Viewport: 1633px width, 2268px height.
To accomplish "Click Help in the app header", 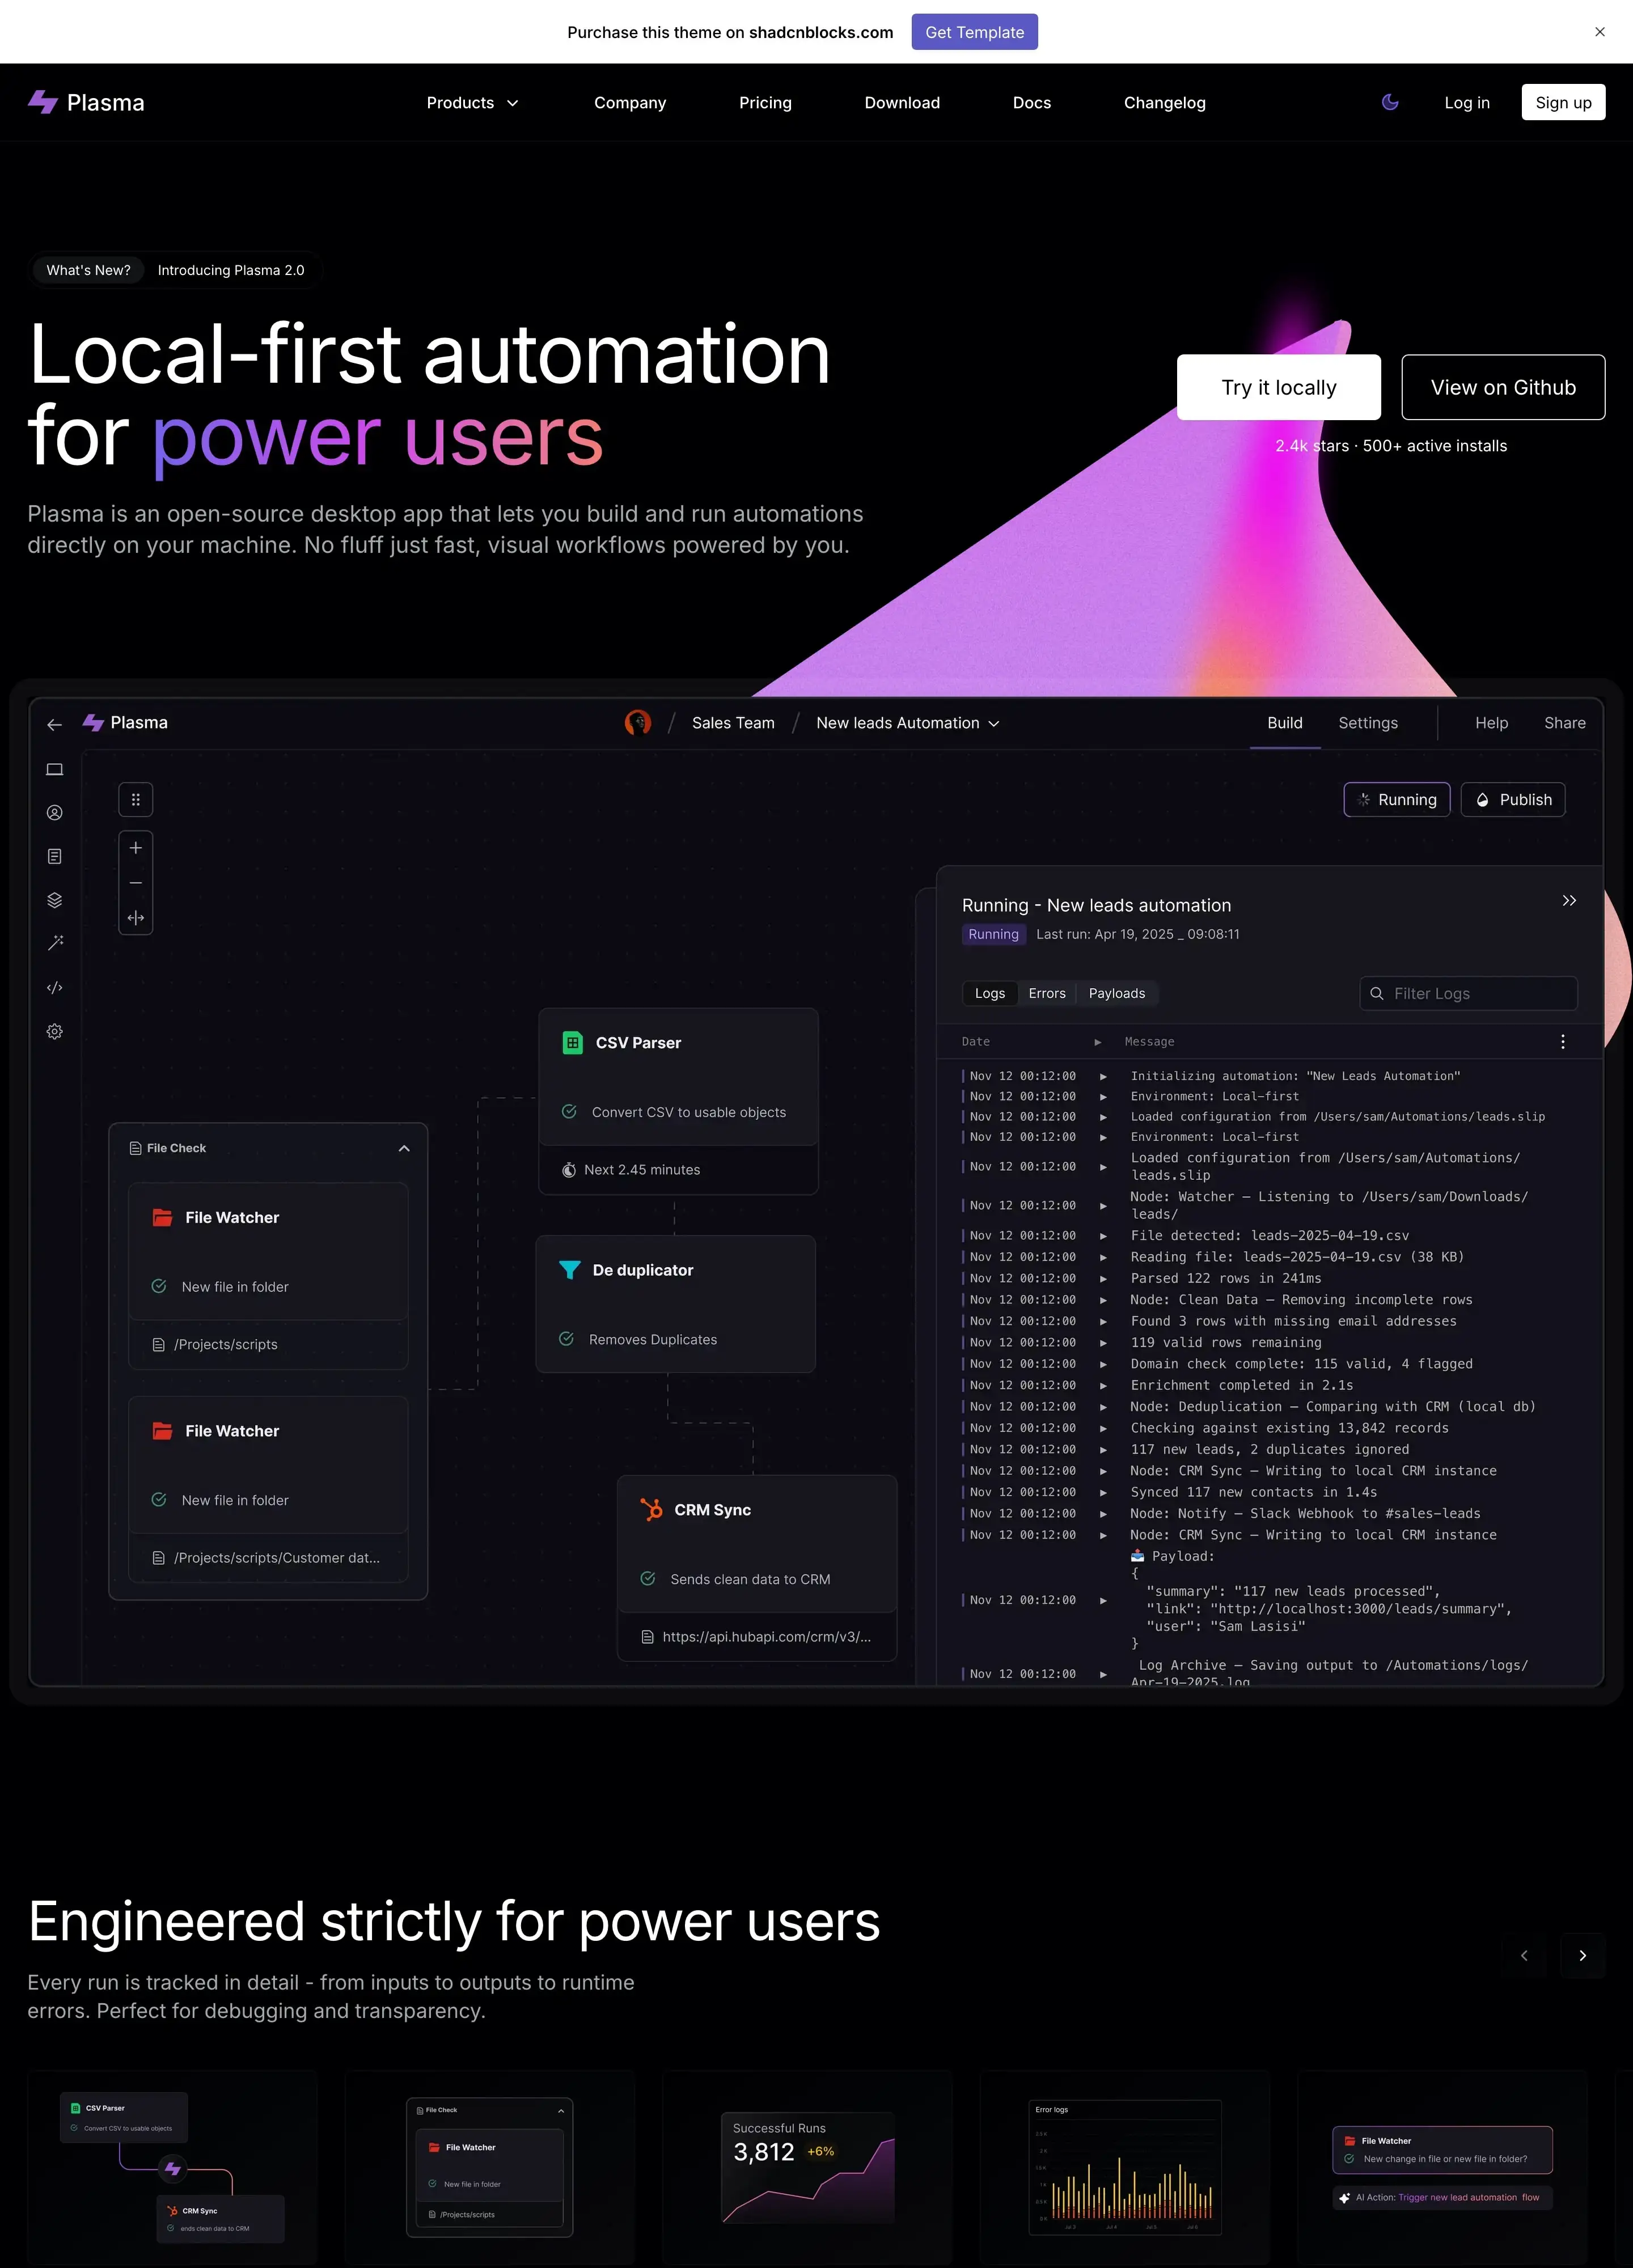I will pyautogui.click(x=1491, y=723).
